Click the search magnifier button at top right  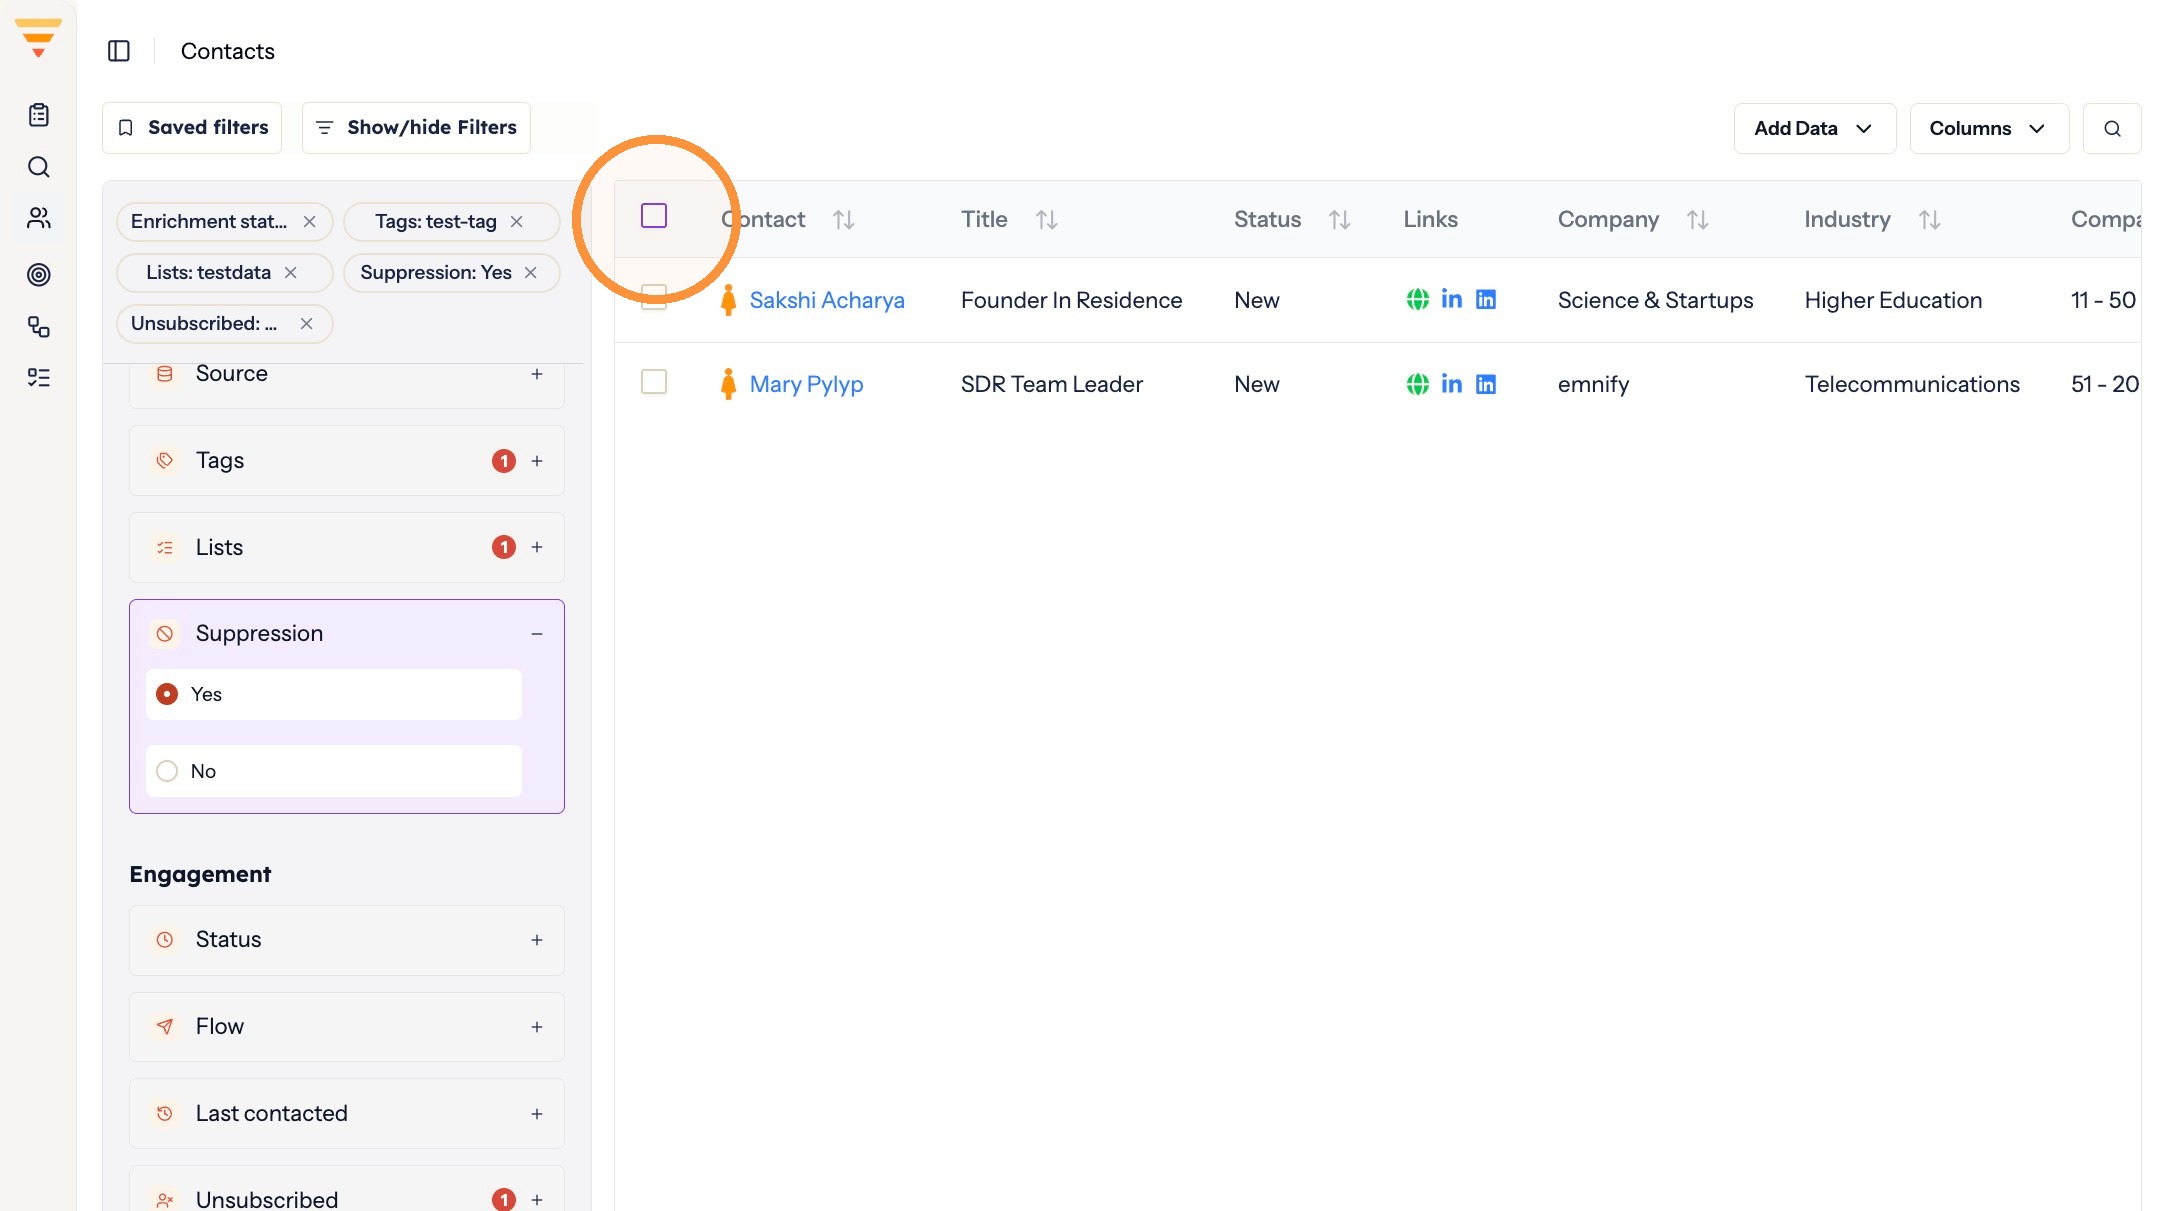coord(2112,128)
